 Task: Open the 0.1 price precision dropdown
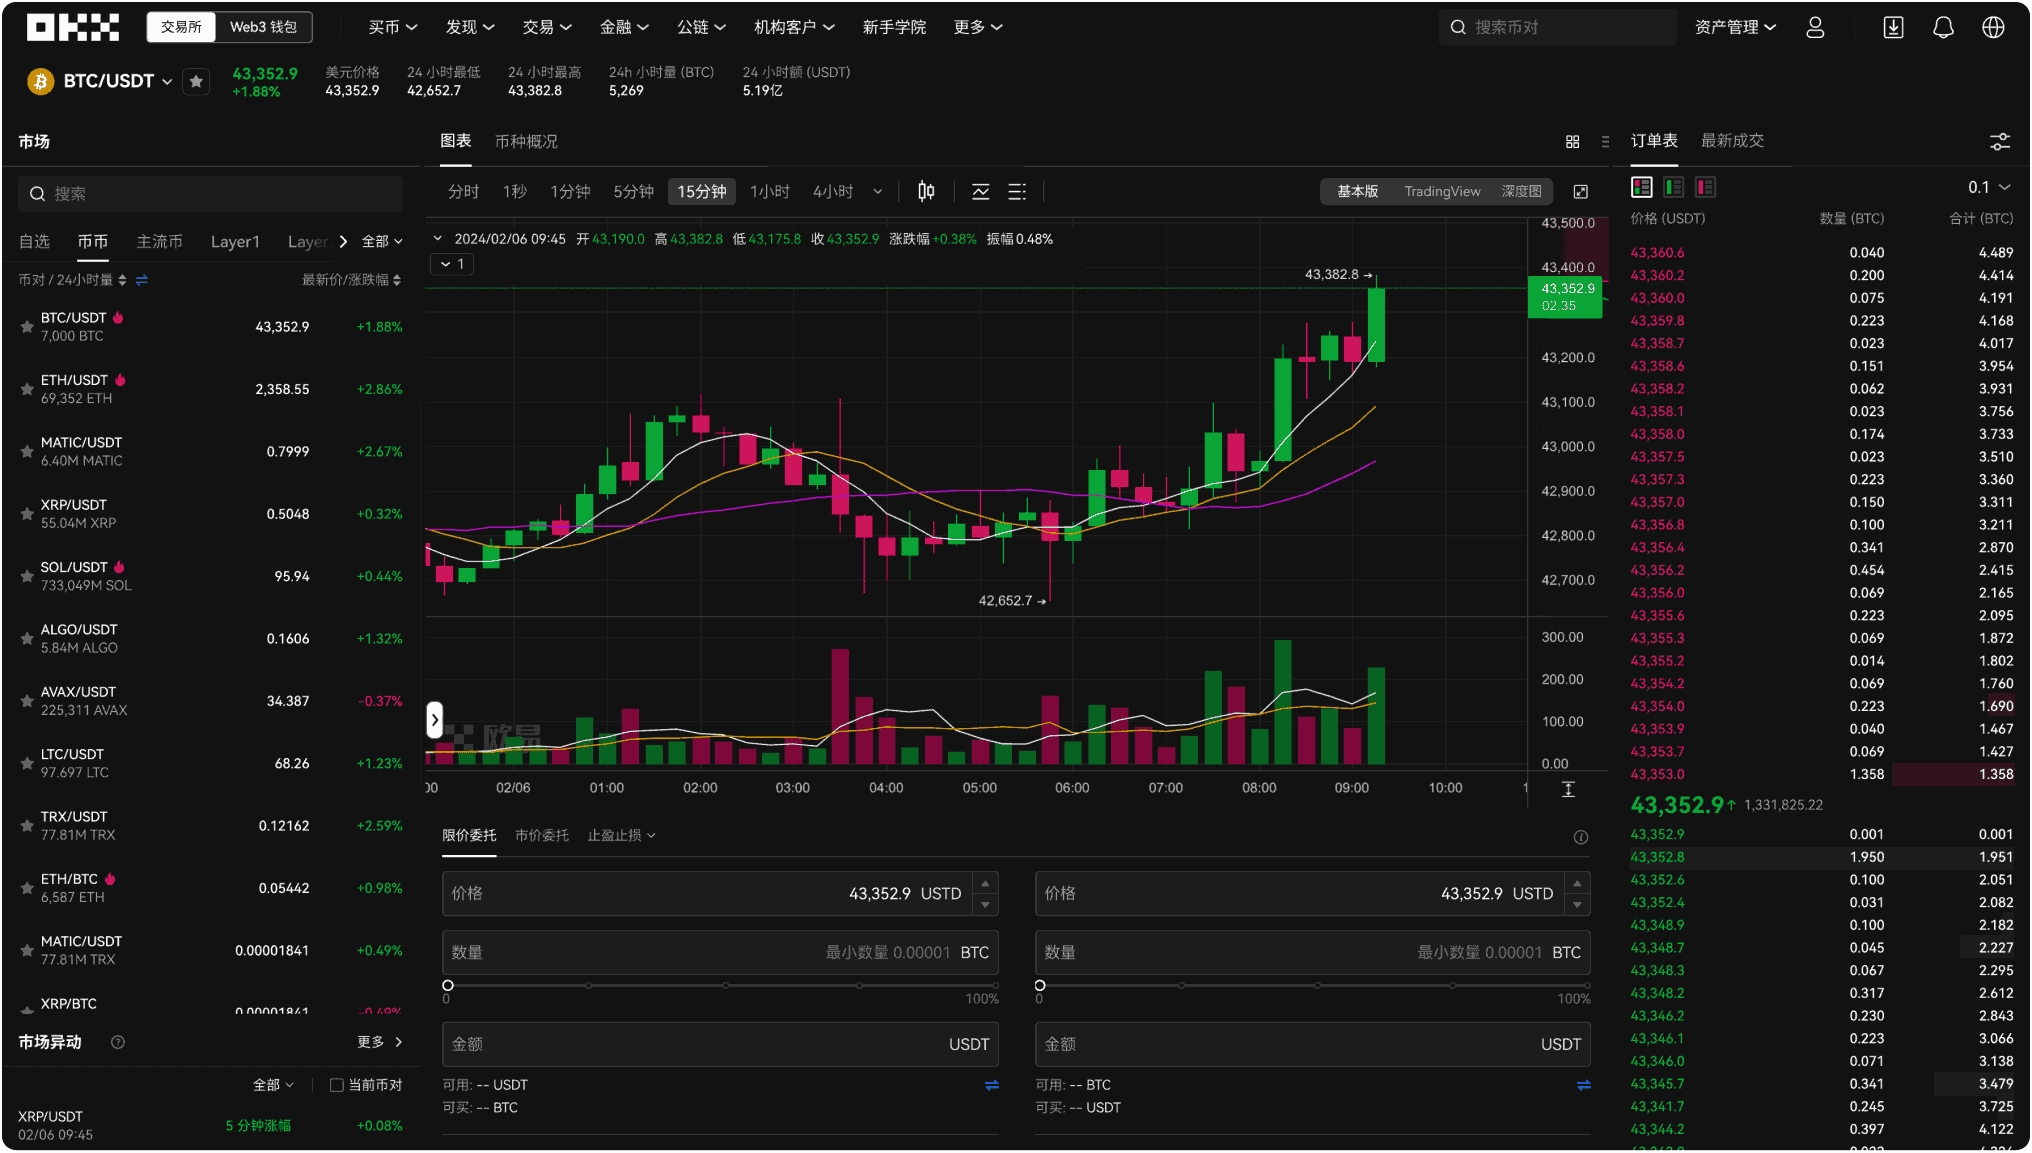[1988, 187]
